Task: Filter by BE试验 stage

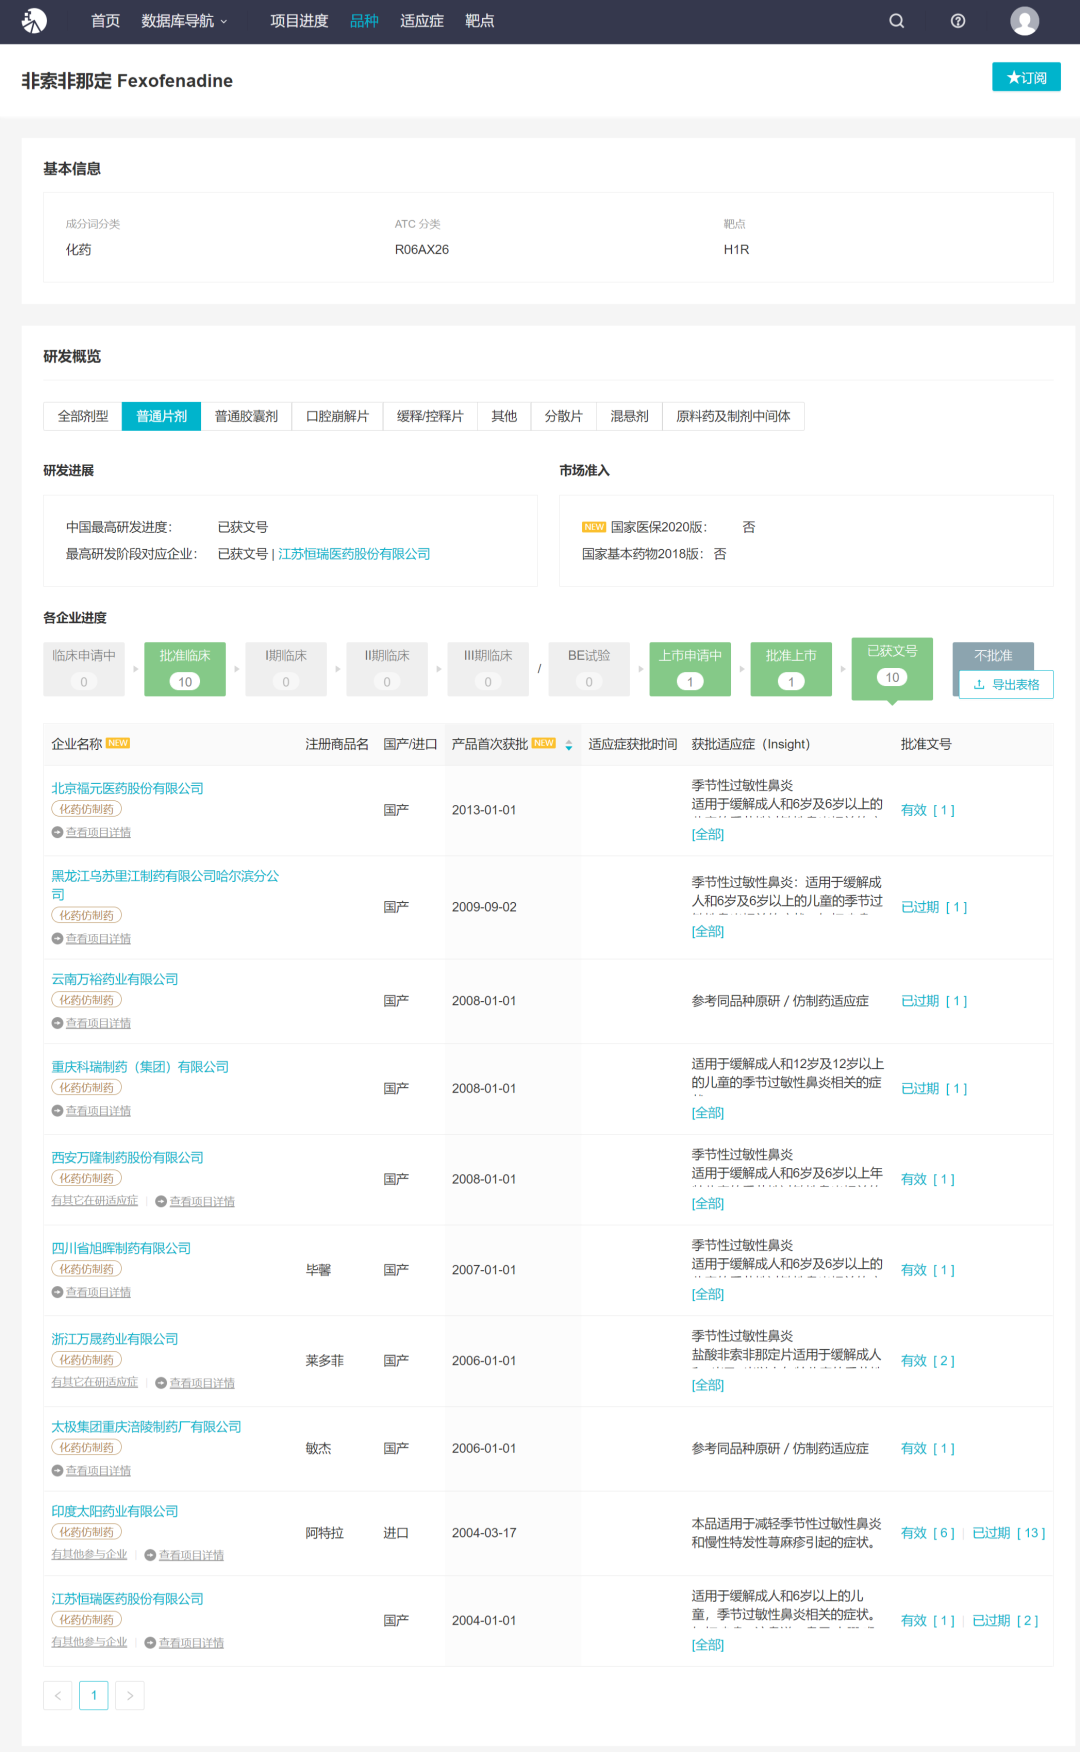Action: pyautogui.click(x=589, y=669)
